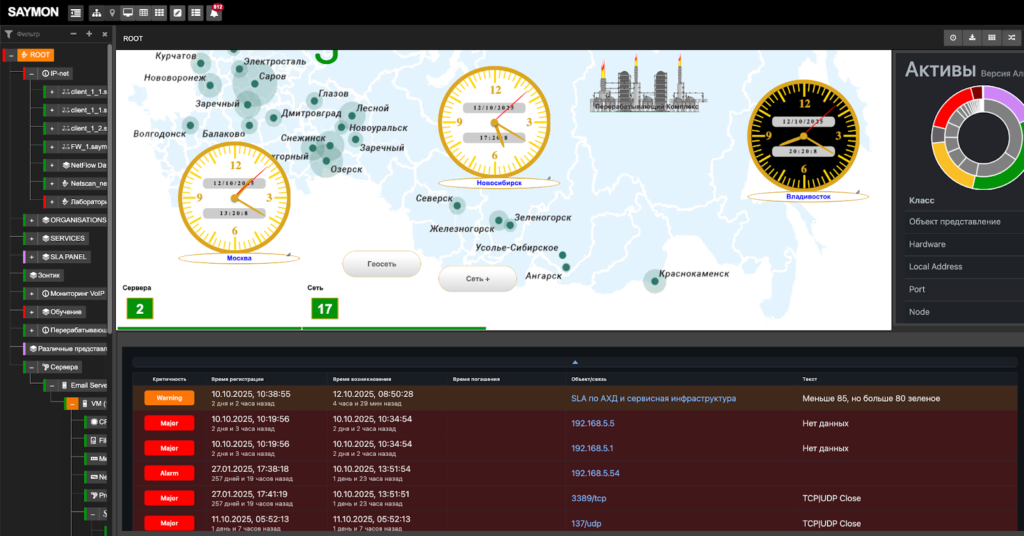The height and width of the screenshot is (536, 1024).
Task: Click the Геосеть button on the map
Action: (381, 264)
